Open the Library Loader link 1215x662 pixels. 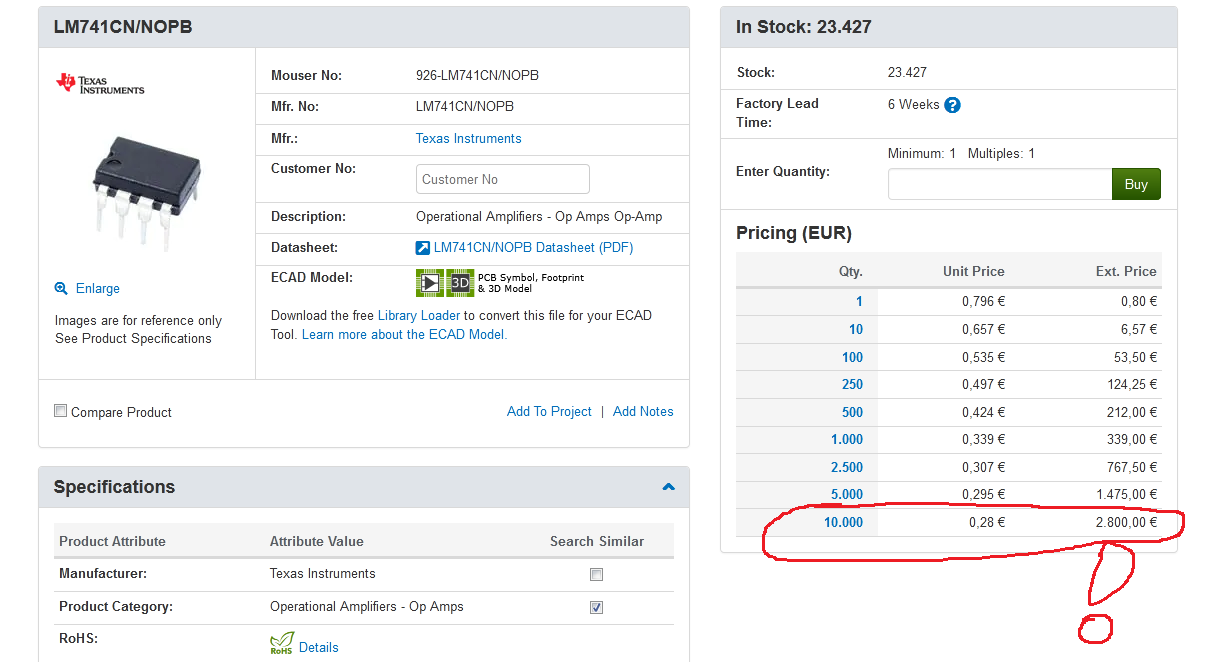coord(419,315)
